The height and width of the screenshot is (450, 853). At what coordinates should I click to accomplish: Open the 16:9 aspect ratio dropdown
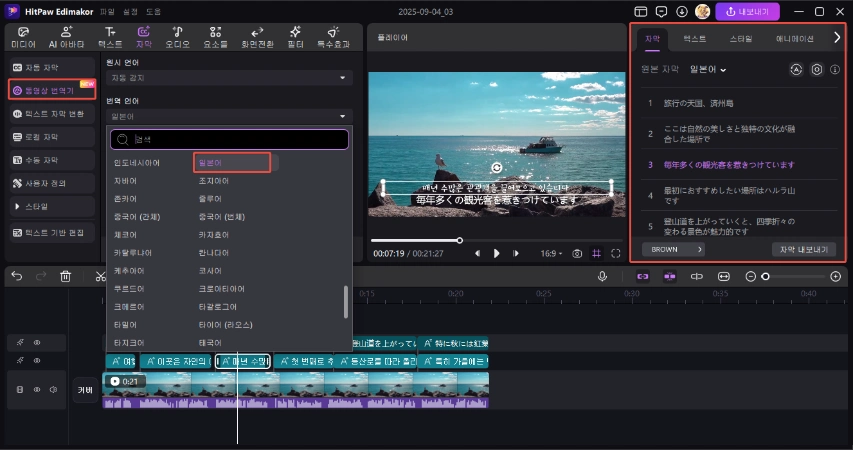pos(552,253)
